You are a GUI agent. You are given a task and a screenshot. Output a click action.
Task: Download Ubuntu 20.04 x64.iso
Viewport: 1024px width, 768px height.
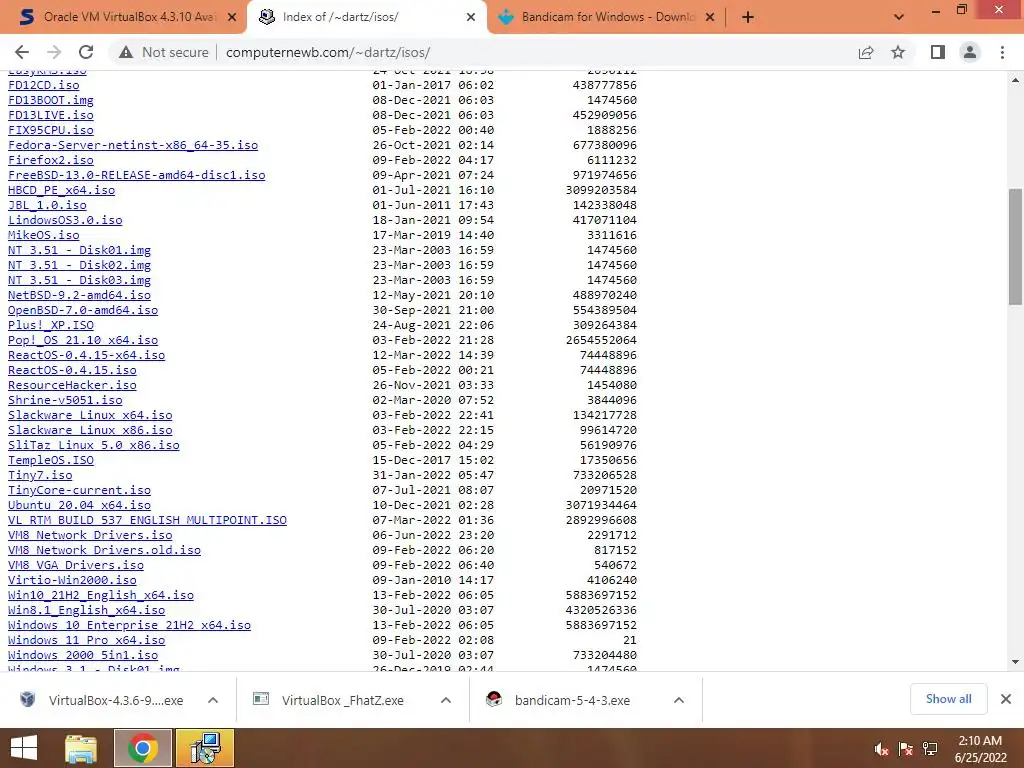[80, 505]
